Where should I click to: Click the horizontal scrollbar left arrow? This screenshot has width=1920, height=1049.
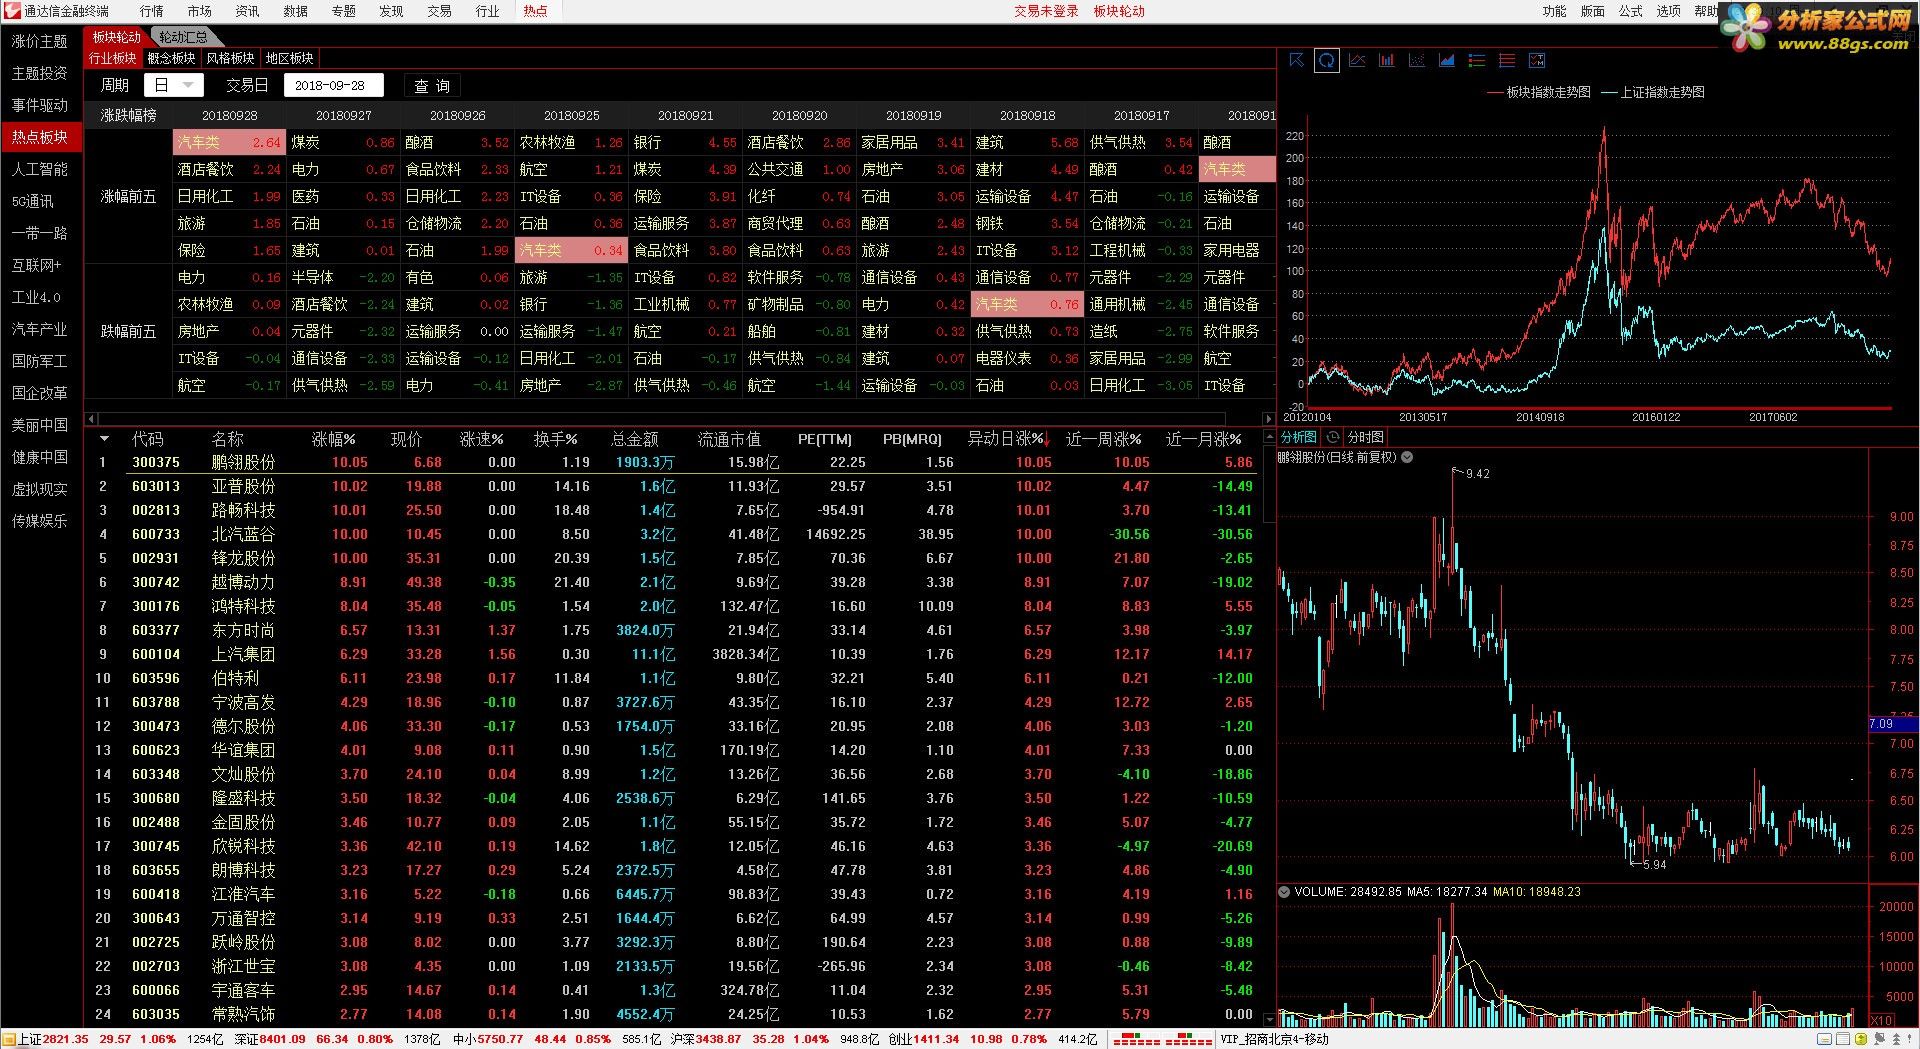91,419
